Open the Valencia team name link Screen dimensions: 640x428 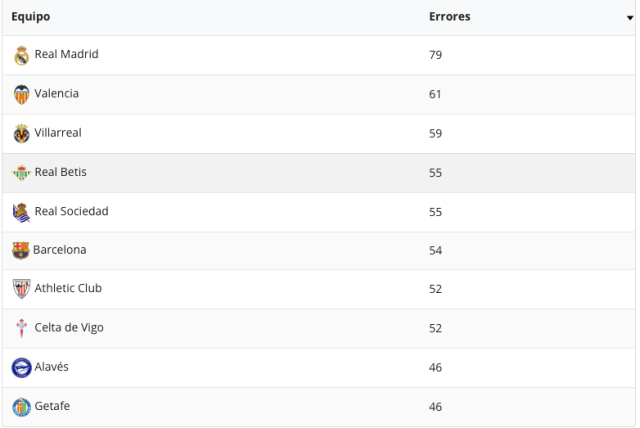57,93
